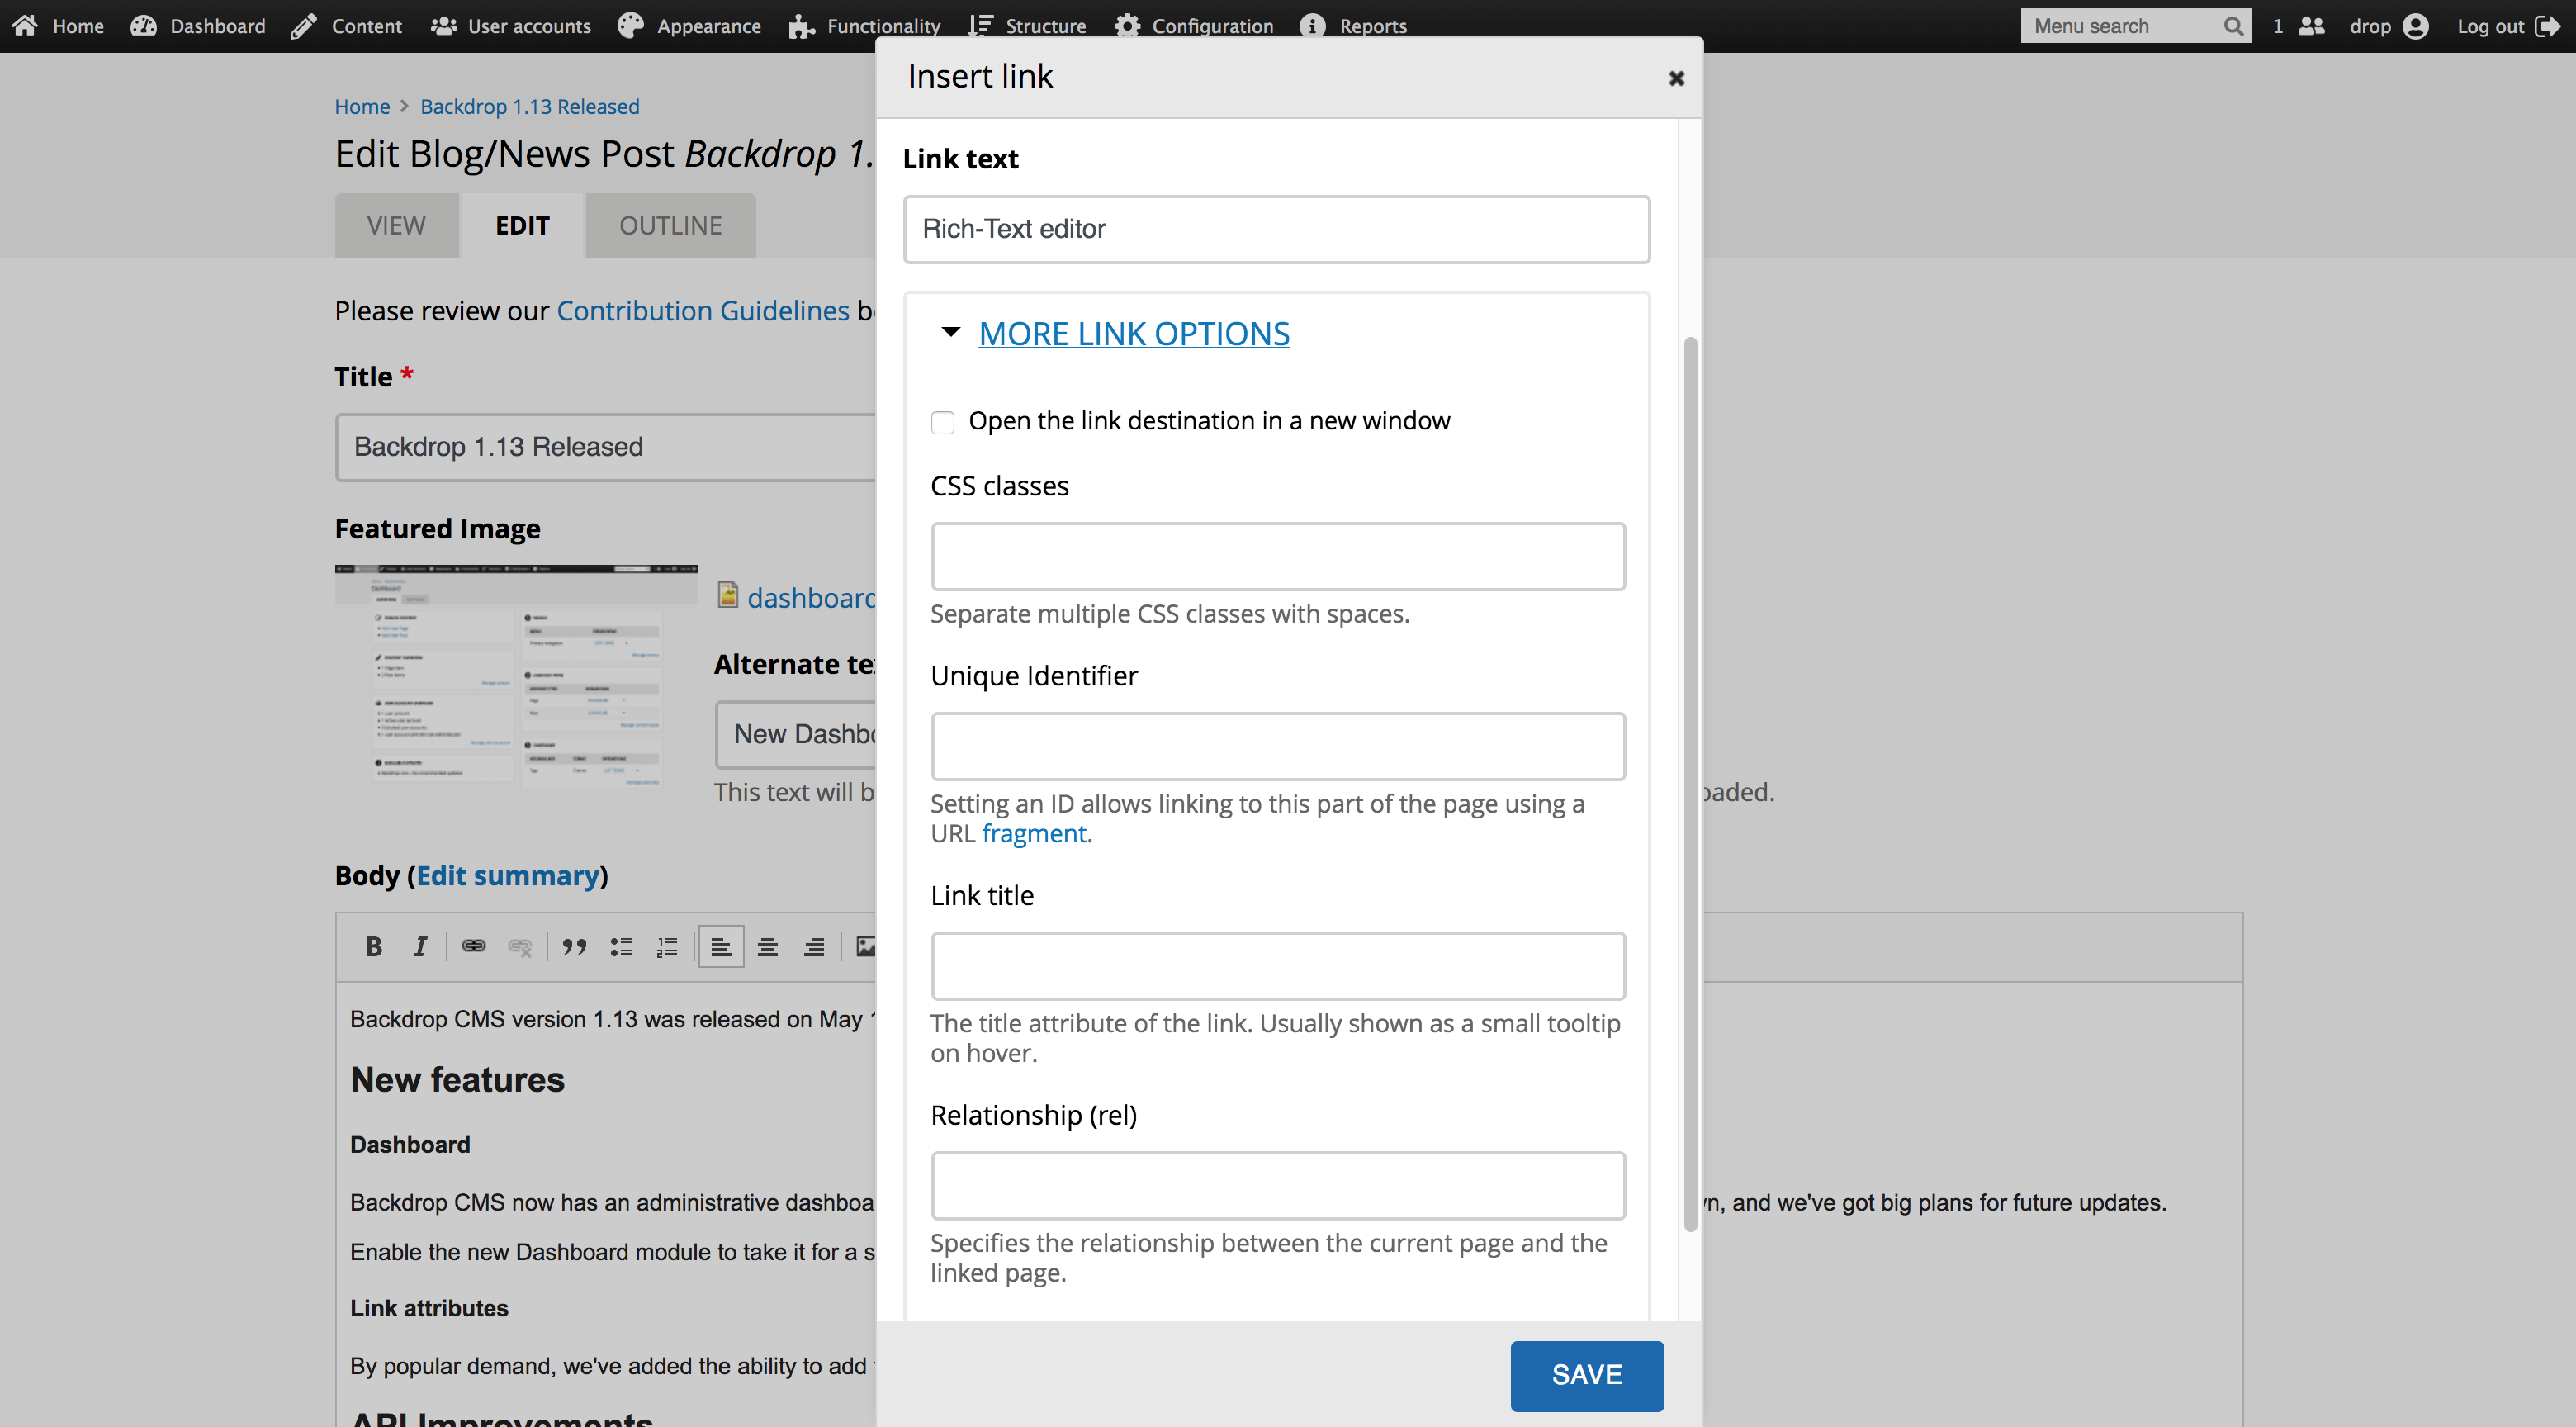Click the Title input field
The width and height of the screenshot is (2576, 1427).
pyautogui.click(x=606, y=447)
